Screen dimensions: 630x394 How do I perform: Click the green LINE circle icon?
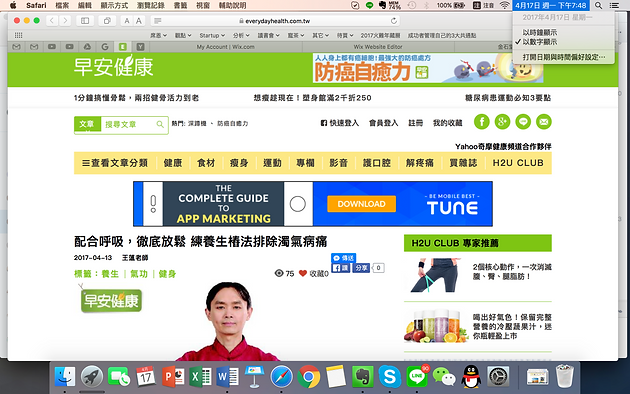(x=523, y=122)
